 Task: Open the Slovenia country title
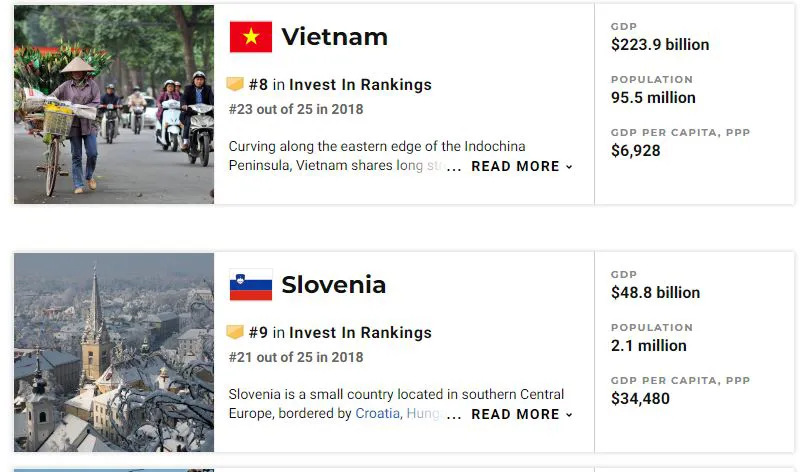click(x=334, y=285)
